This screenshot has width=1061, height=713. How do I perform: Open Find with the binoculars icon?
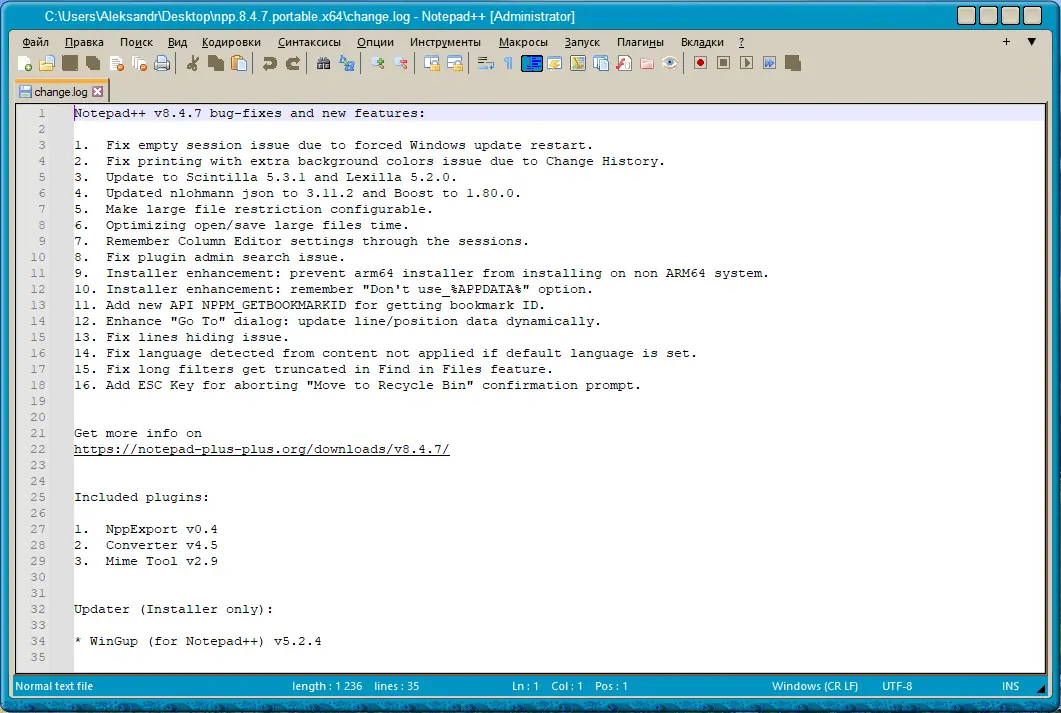point(323,64)
